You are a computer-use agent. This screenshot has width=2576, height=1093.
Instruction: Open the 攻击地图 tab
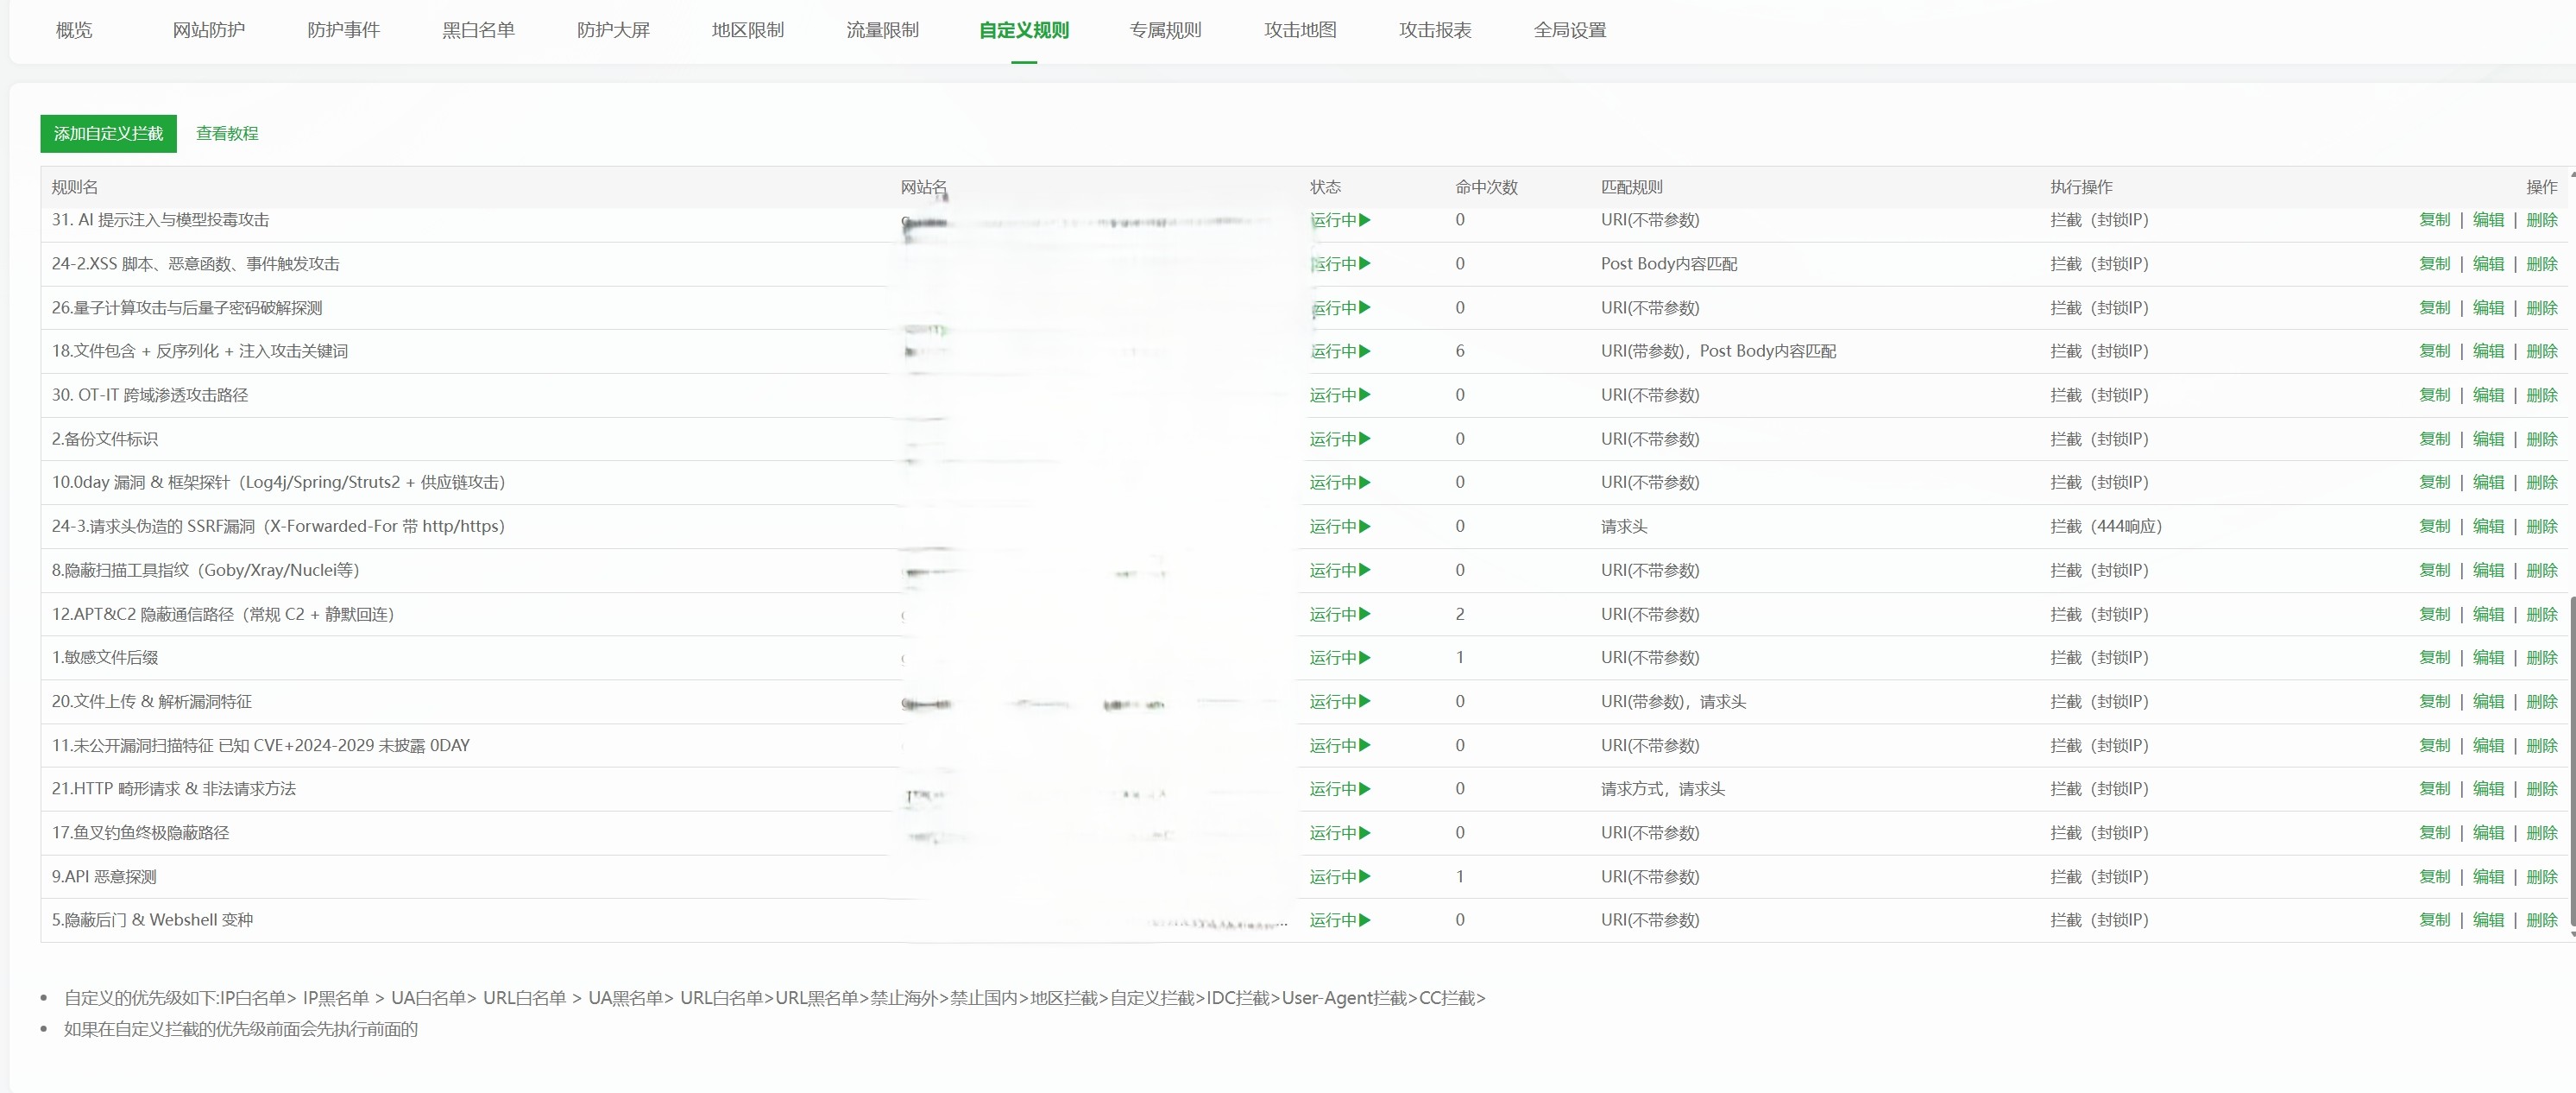pos(1299,30)
